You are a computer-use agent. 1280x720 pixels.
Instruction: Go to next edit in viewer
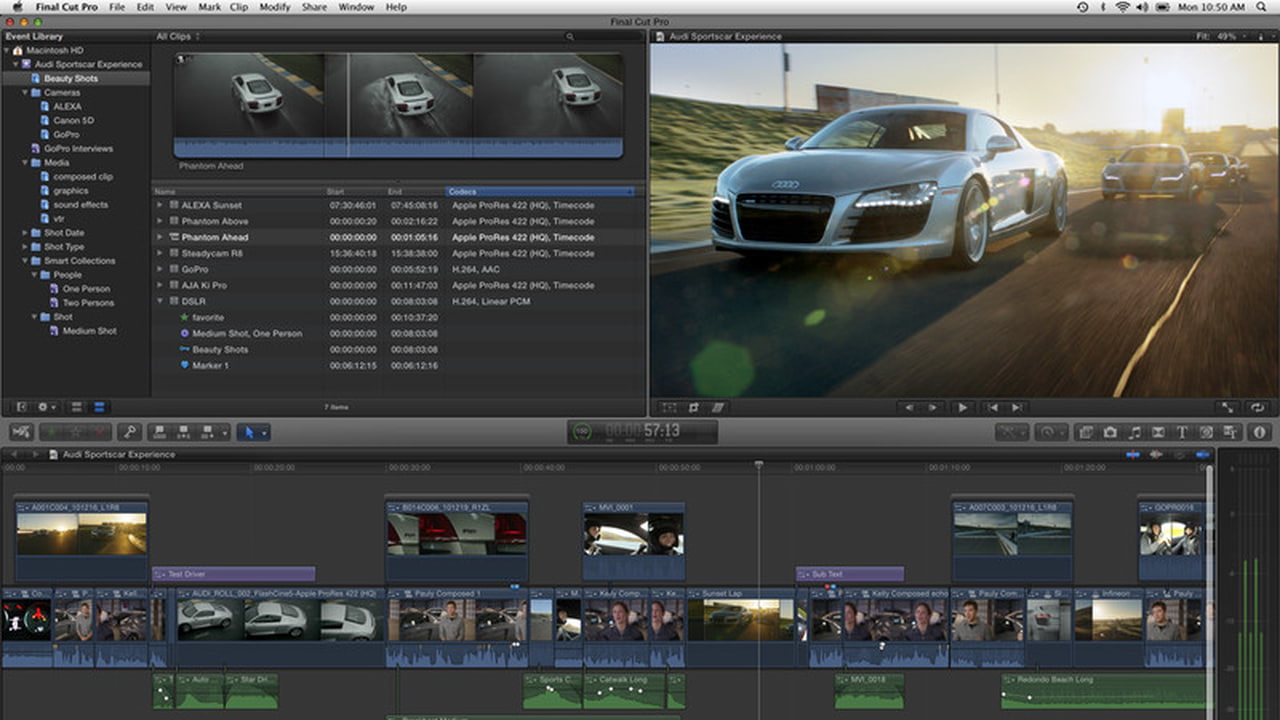point(1017,407)
